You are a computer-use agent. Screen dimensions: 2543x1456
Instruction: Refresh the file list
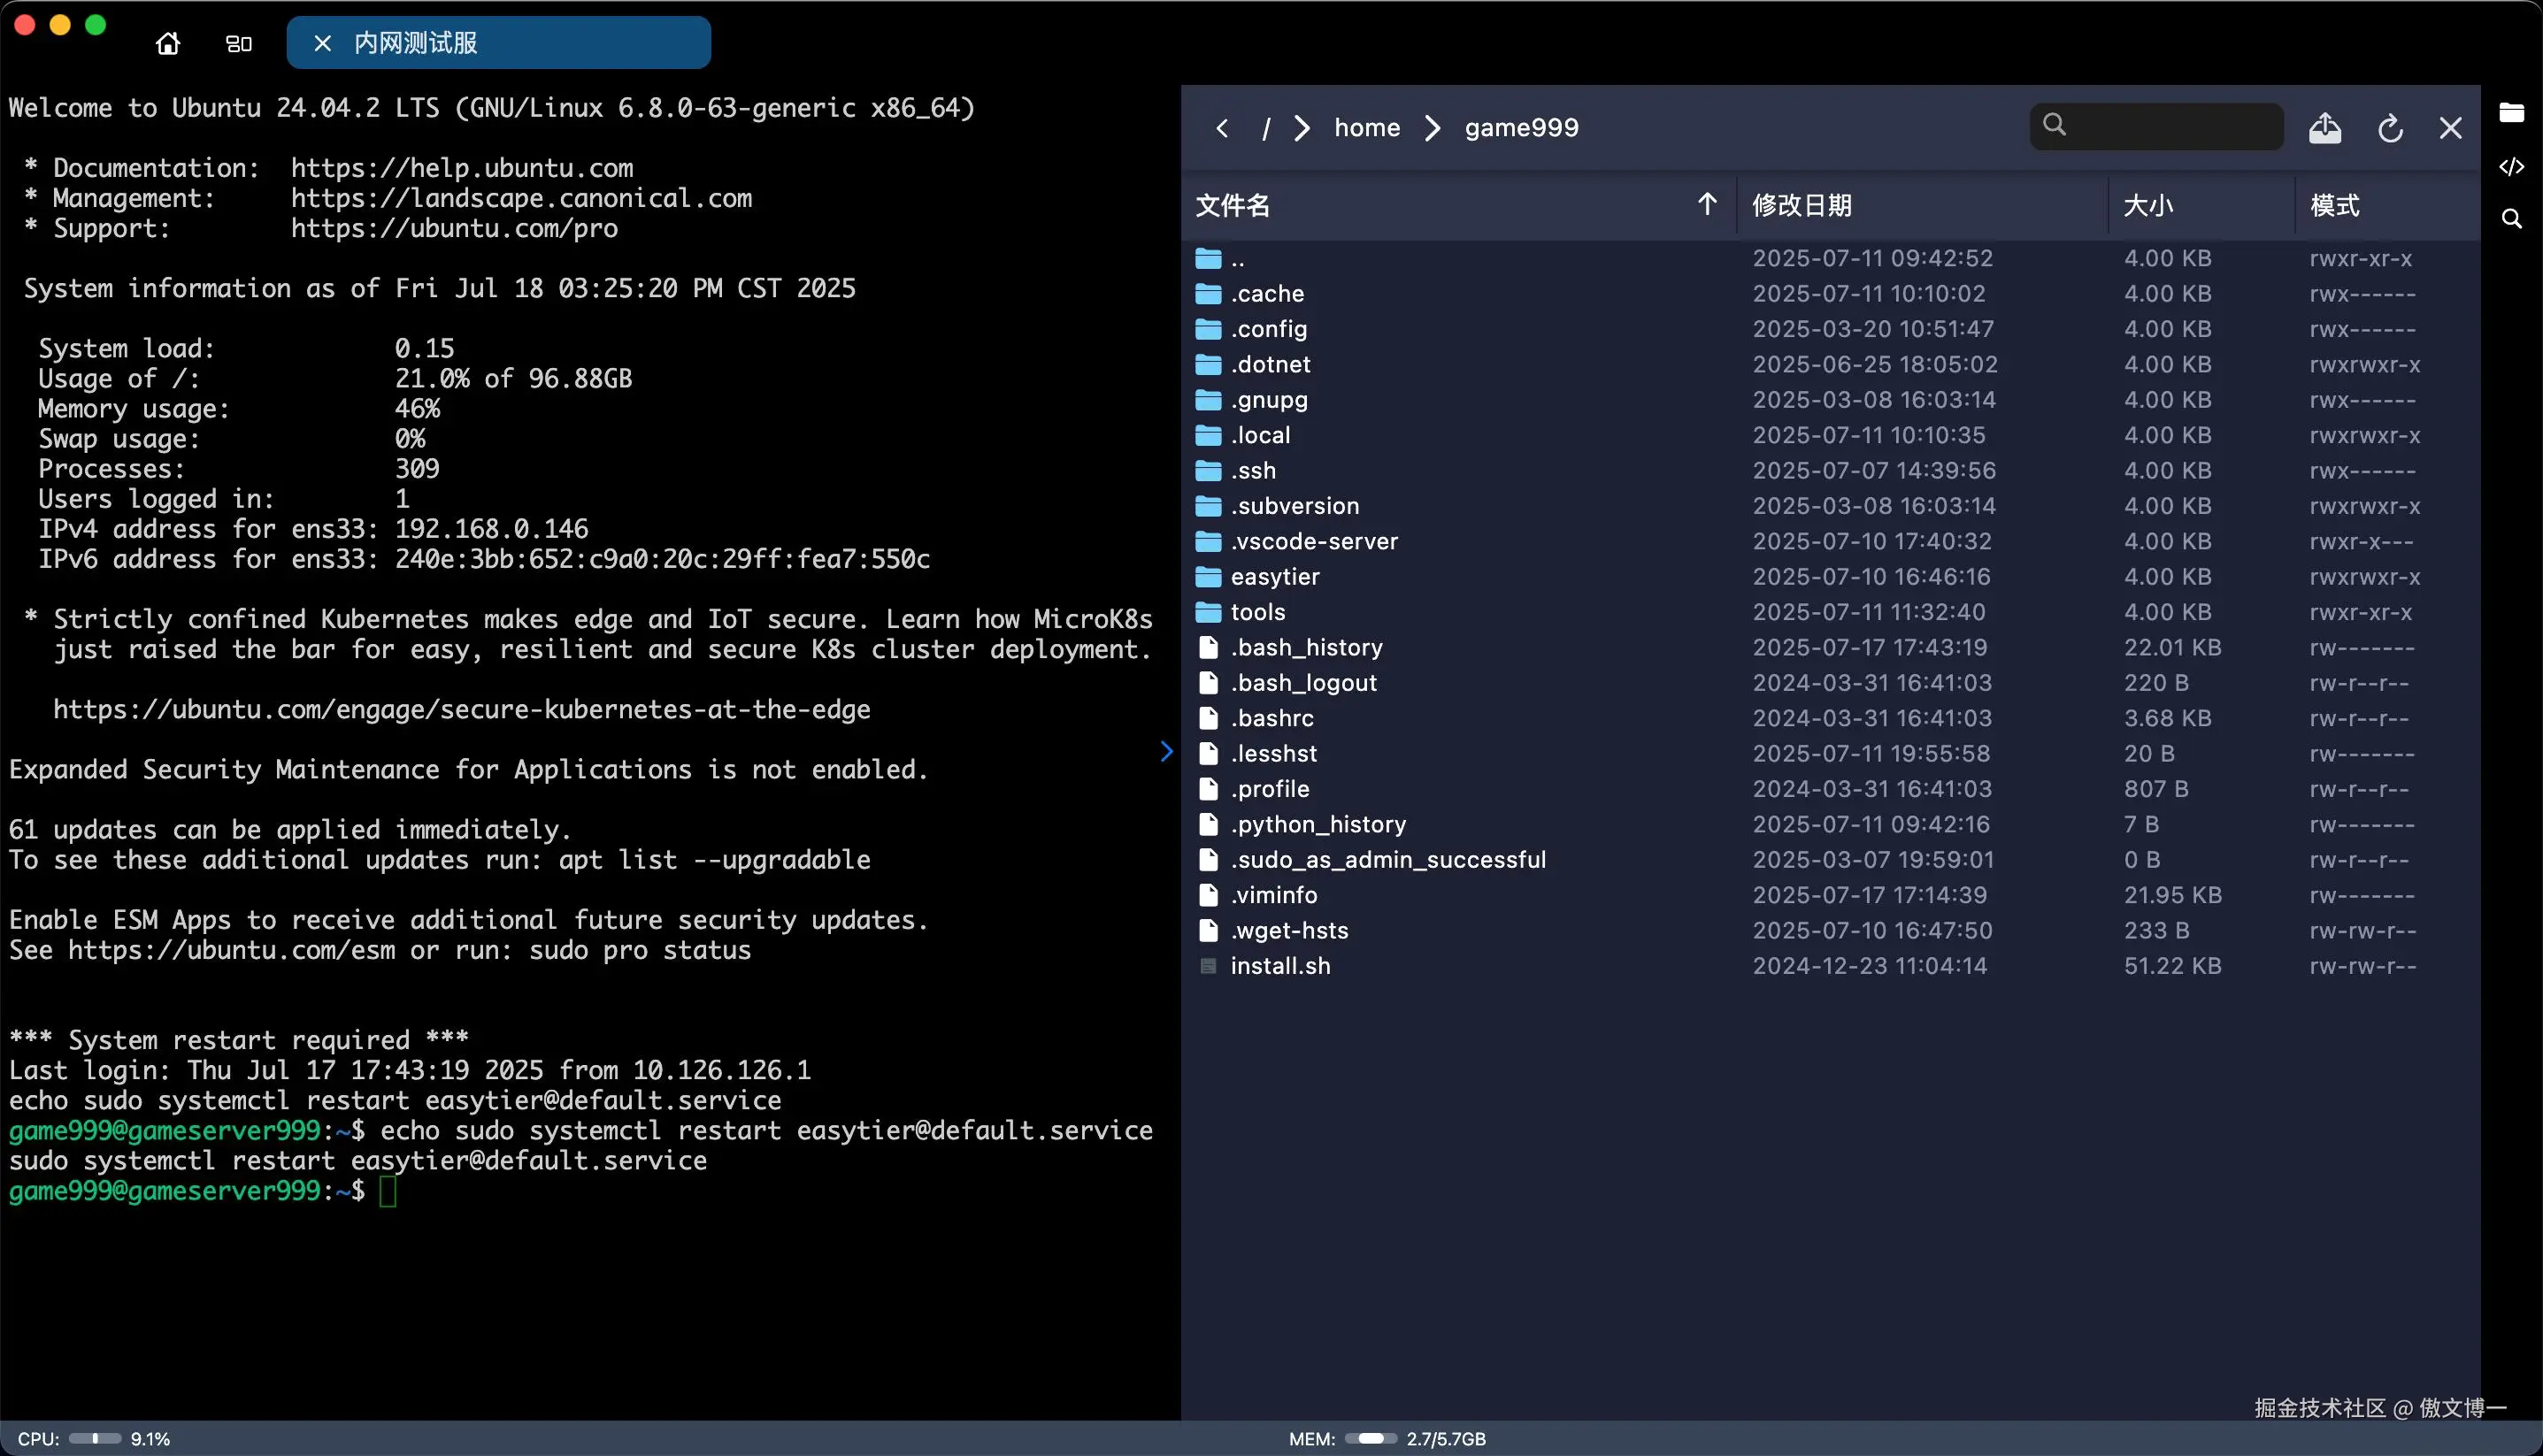(2390, 128)
